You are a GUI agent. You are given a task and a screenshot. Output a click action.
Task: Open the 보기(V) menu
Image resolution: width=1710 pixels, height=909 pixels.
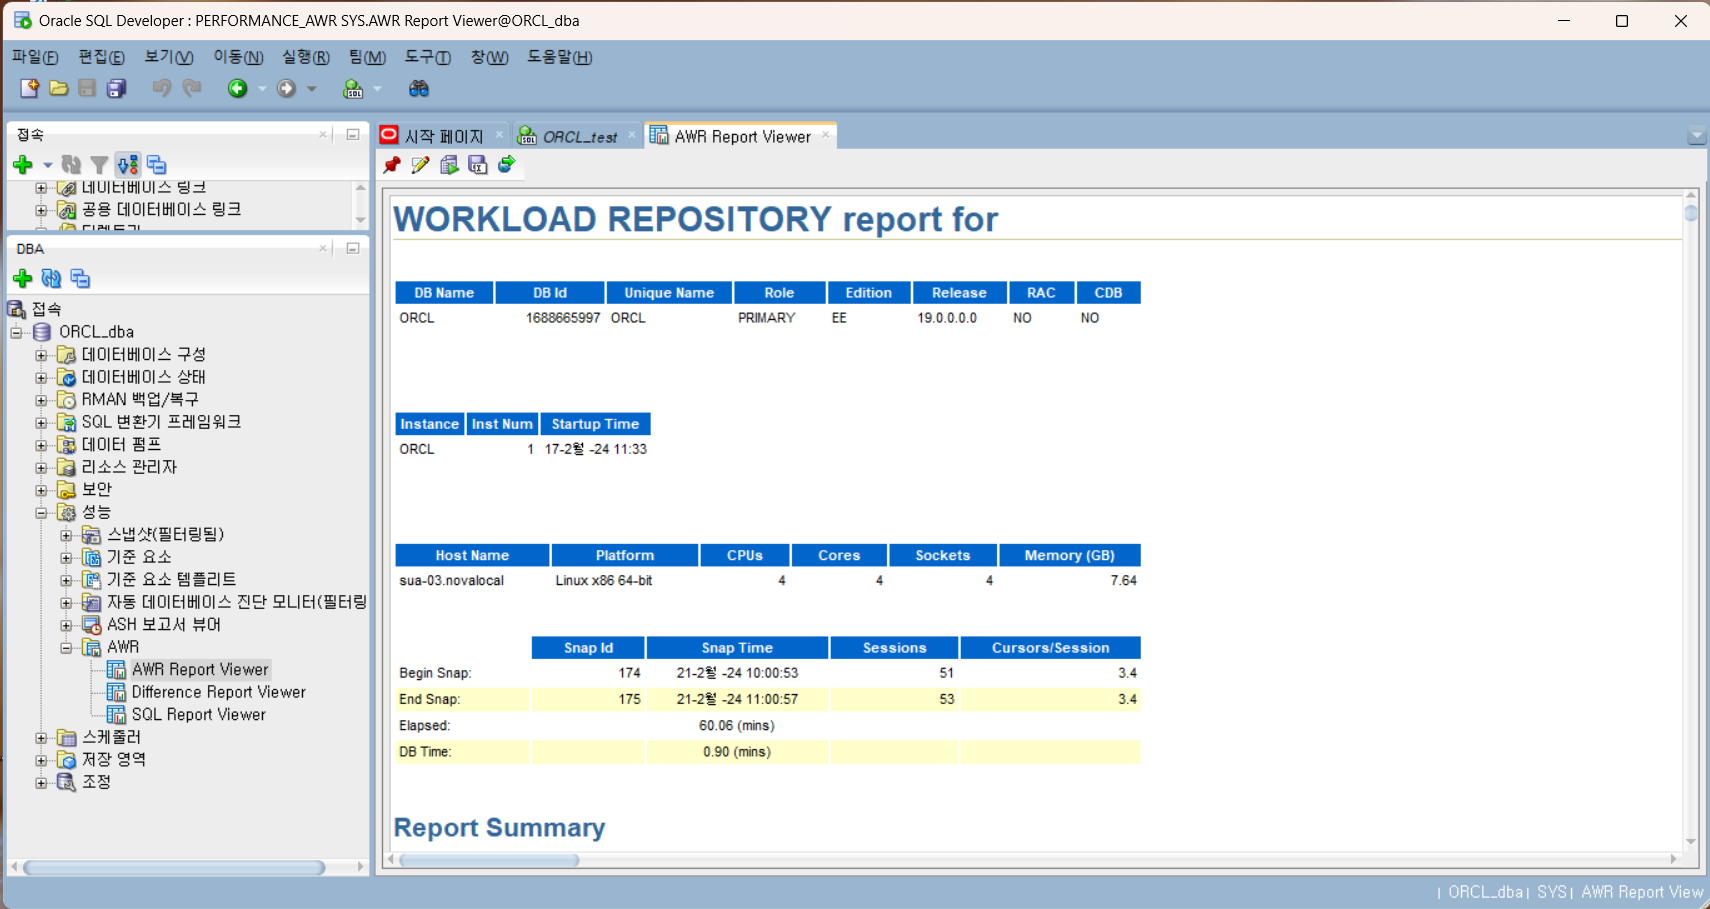pos(169,57)
